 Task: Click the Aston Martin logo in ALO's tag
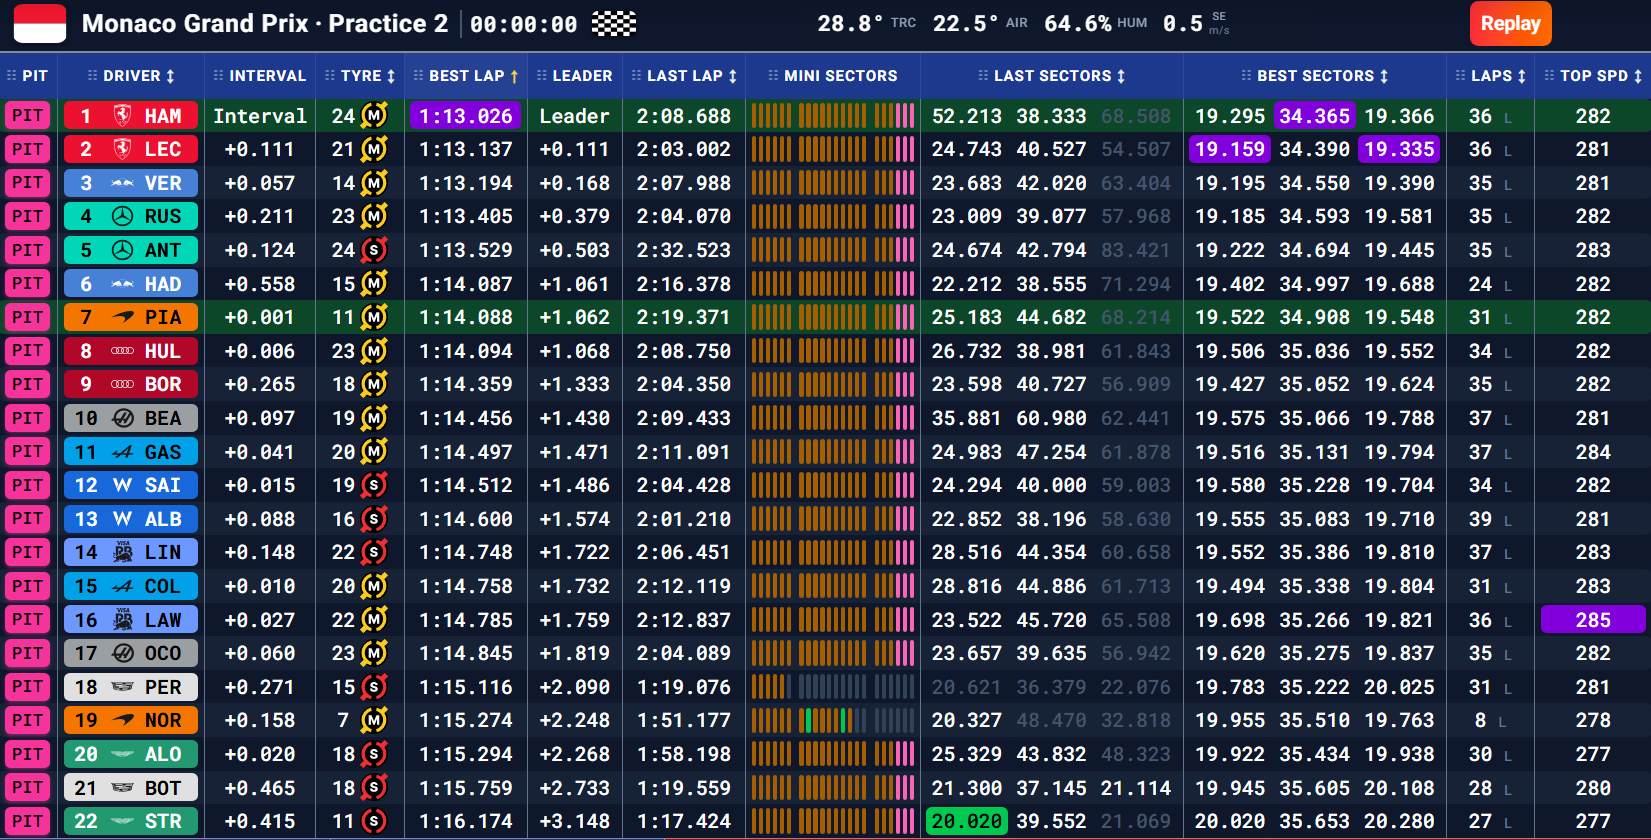(x=122, y=754)
